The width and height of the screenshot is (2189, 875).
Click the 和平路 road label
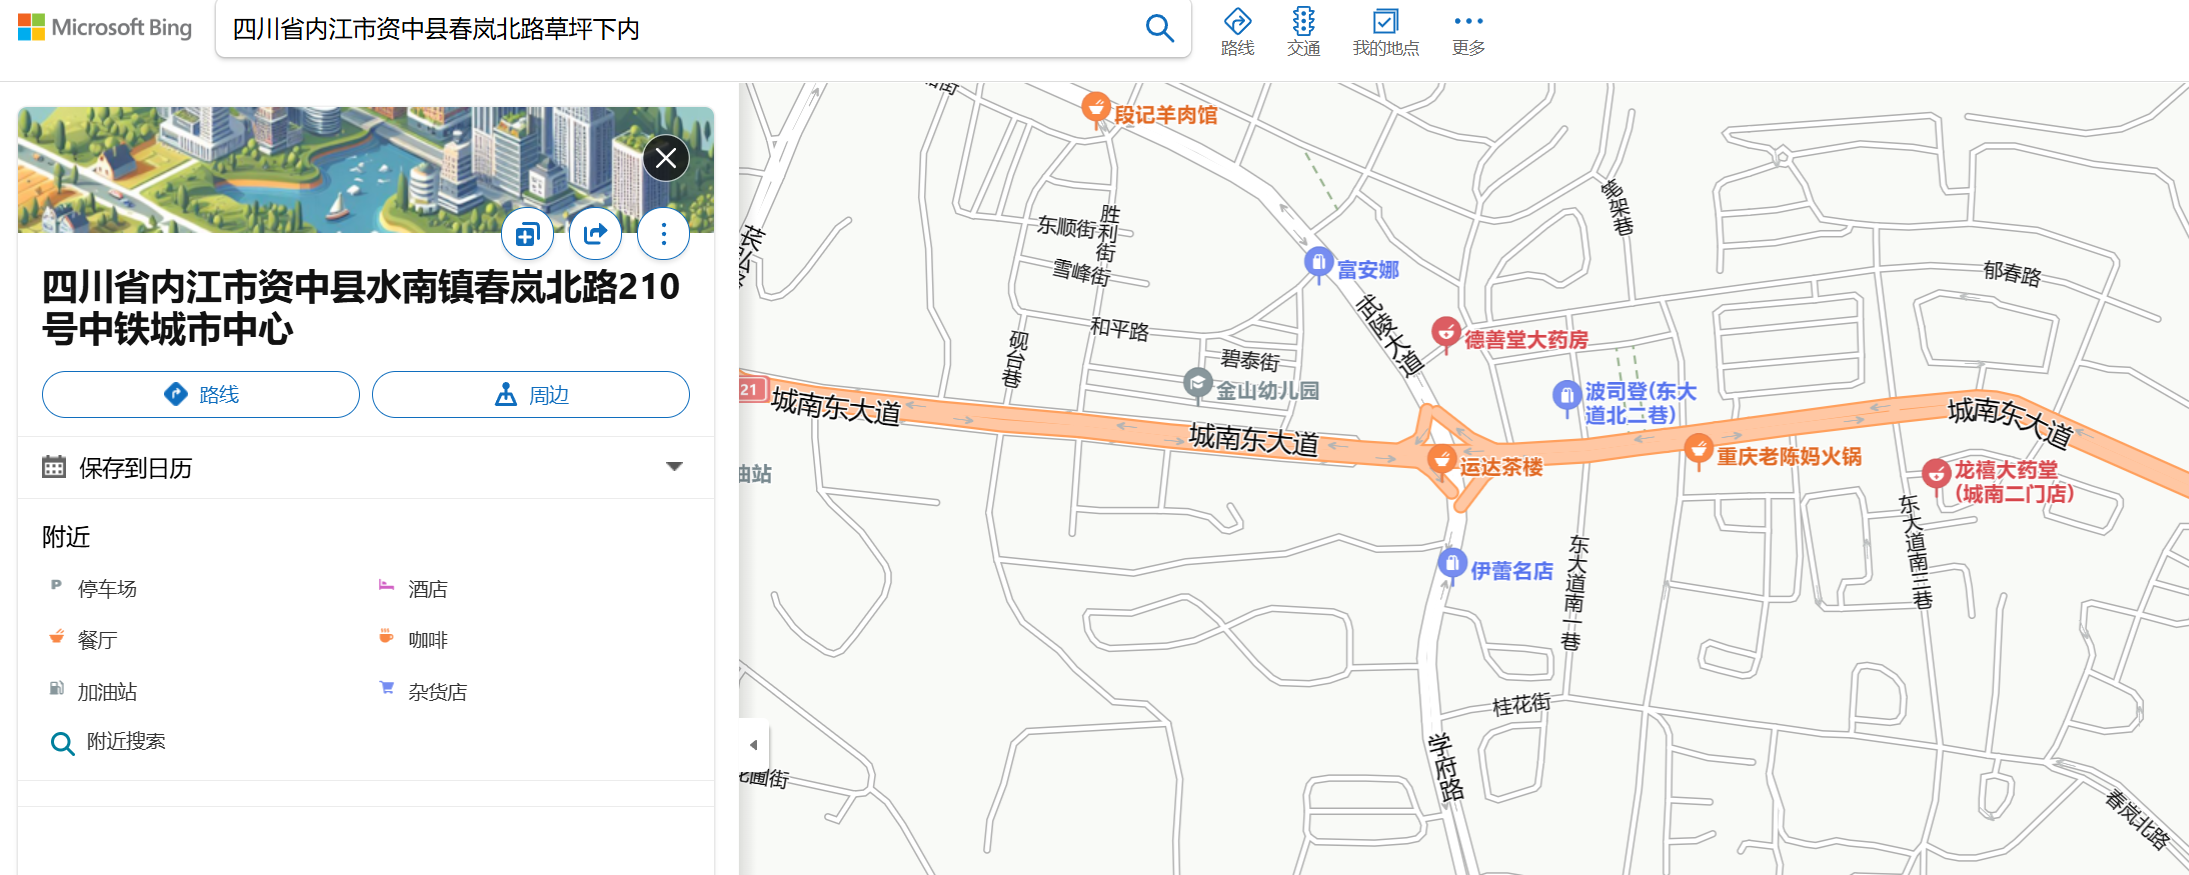(1120, 328)
